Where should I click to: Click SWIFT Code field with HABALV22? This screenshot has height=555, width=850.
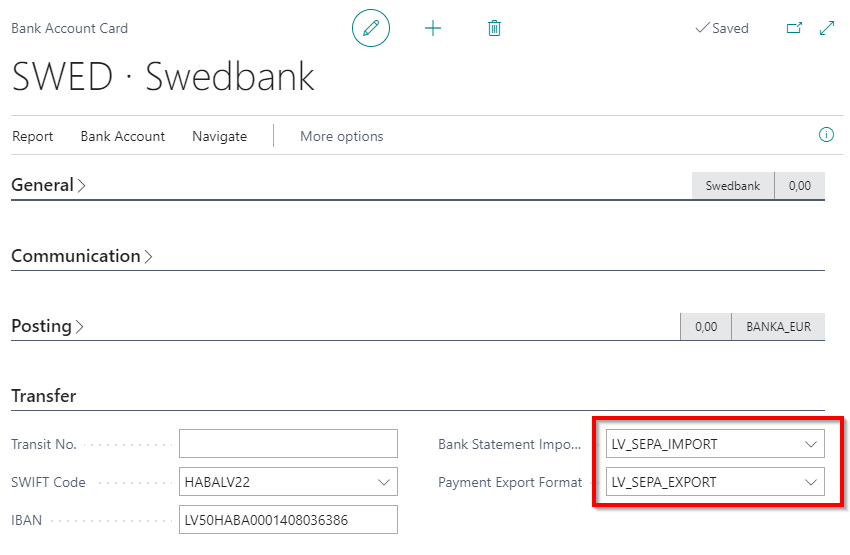[x=288, y=482]
